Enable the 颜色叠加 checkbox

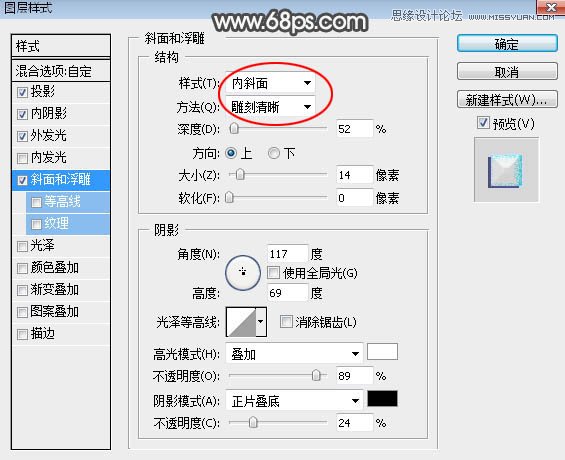pos(22,268)
